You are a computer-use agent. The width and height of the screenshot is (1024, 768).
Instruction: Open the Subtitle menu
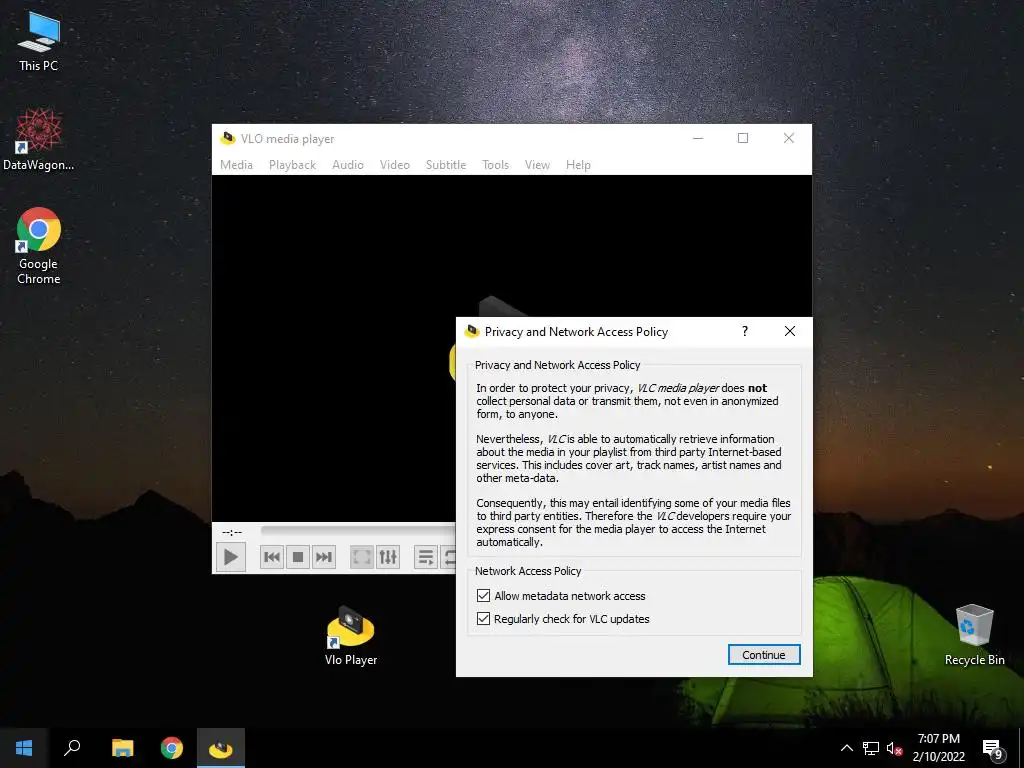446,165
